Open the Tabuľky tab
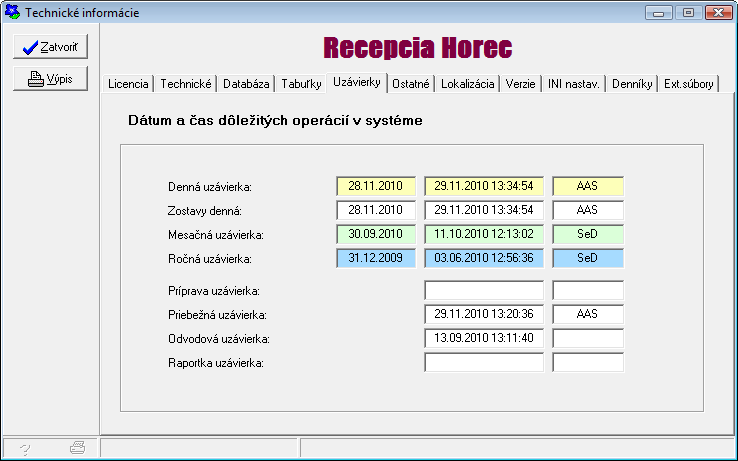 click(x=302, y=85)
